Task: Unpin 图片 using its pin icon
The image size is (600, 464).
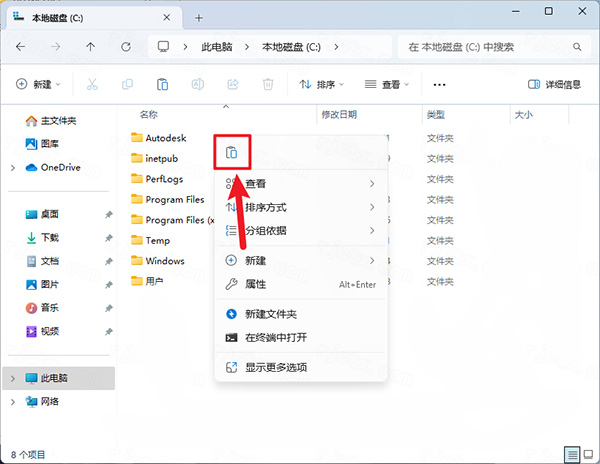Action: tap(109, 285)
